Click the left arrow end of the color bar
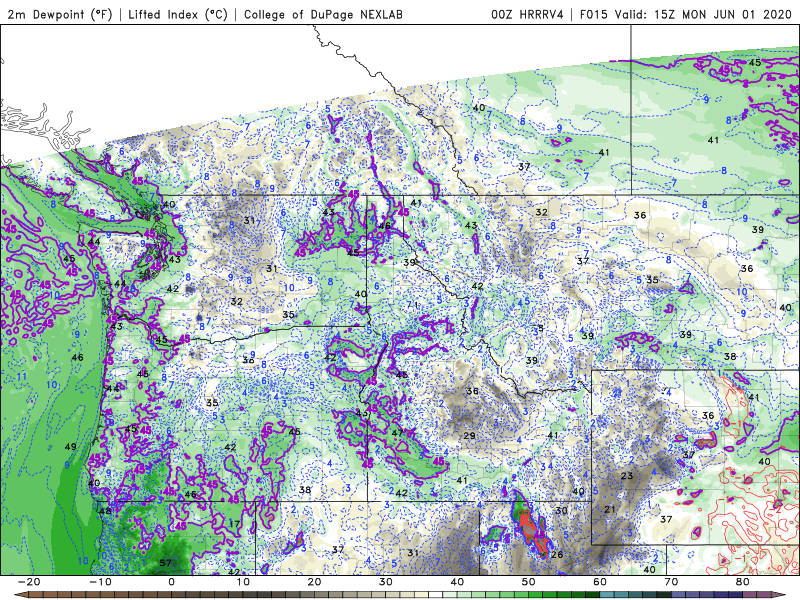The image size is (800, 600). (20, 595)
